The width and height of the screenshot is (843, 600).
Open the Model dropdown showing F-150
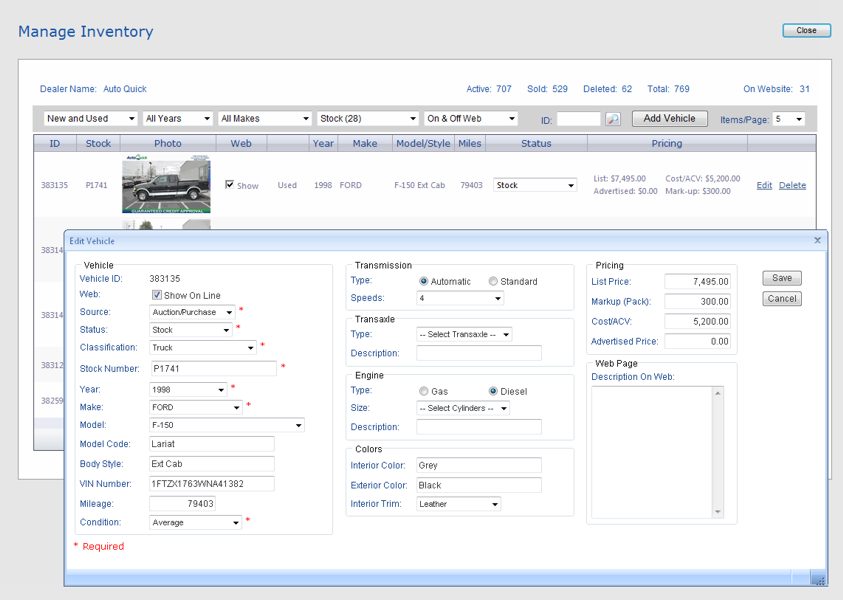[227, 425]
